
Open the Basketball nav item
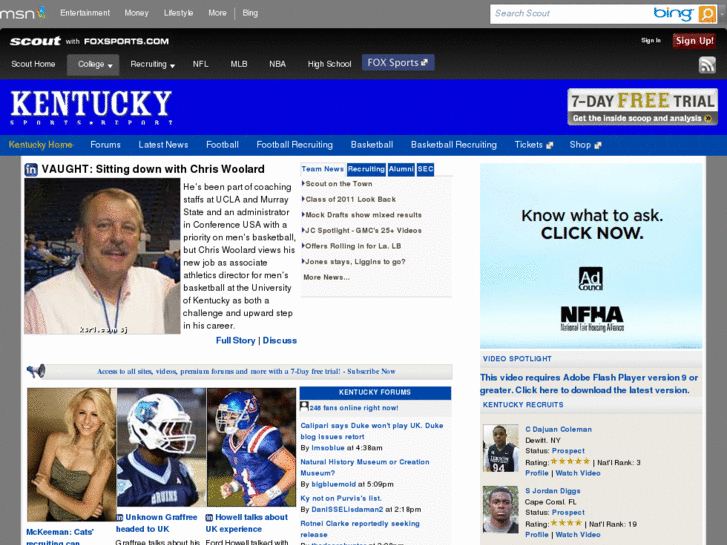(372, 145)
